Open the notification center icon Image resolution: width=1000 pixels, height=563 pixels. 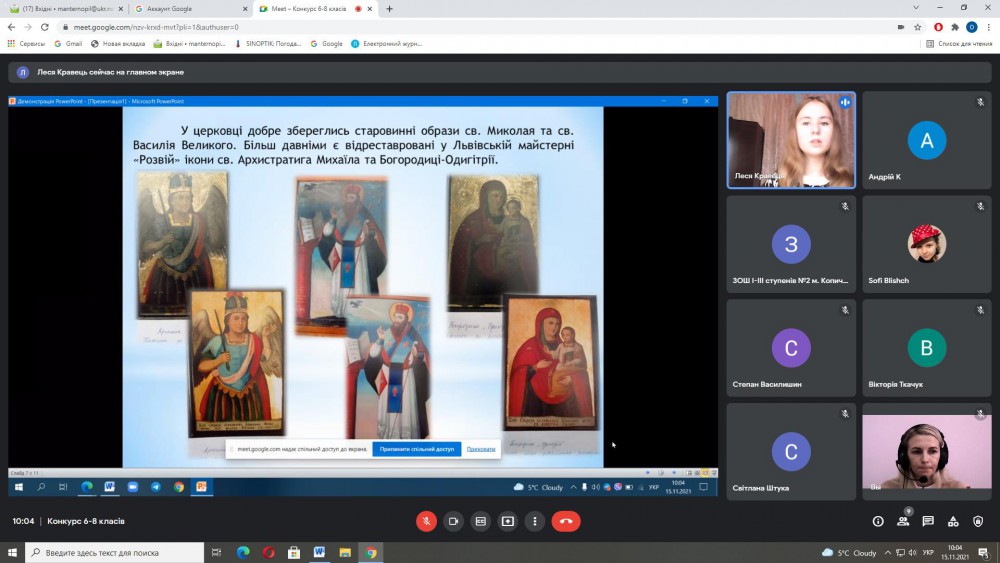pyautogui.click(x=983, y=553)
